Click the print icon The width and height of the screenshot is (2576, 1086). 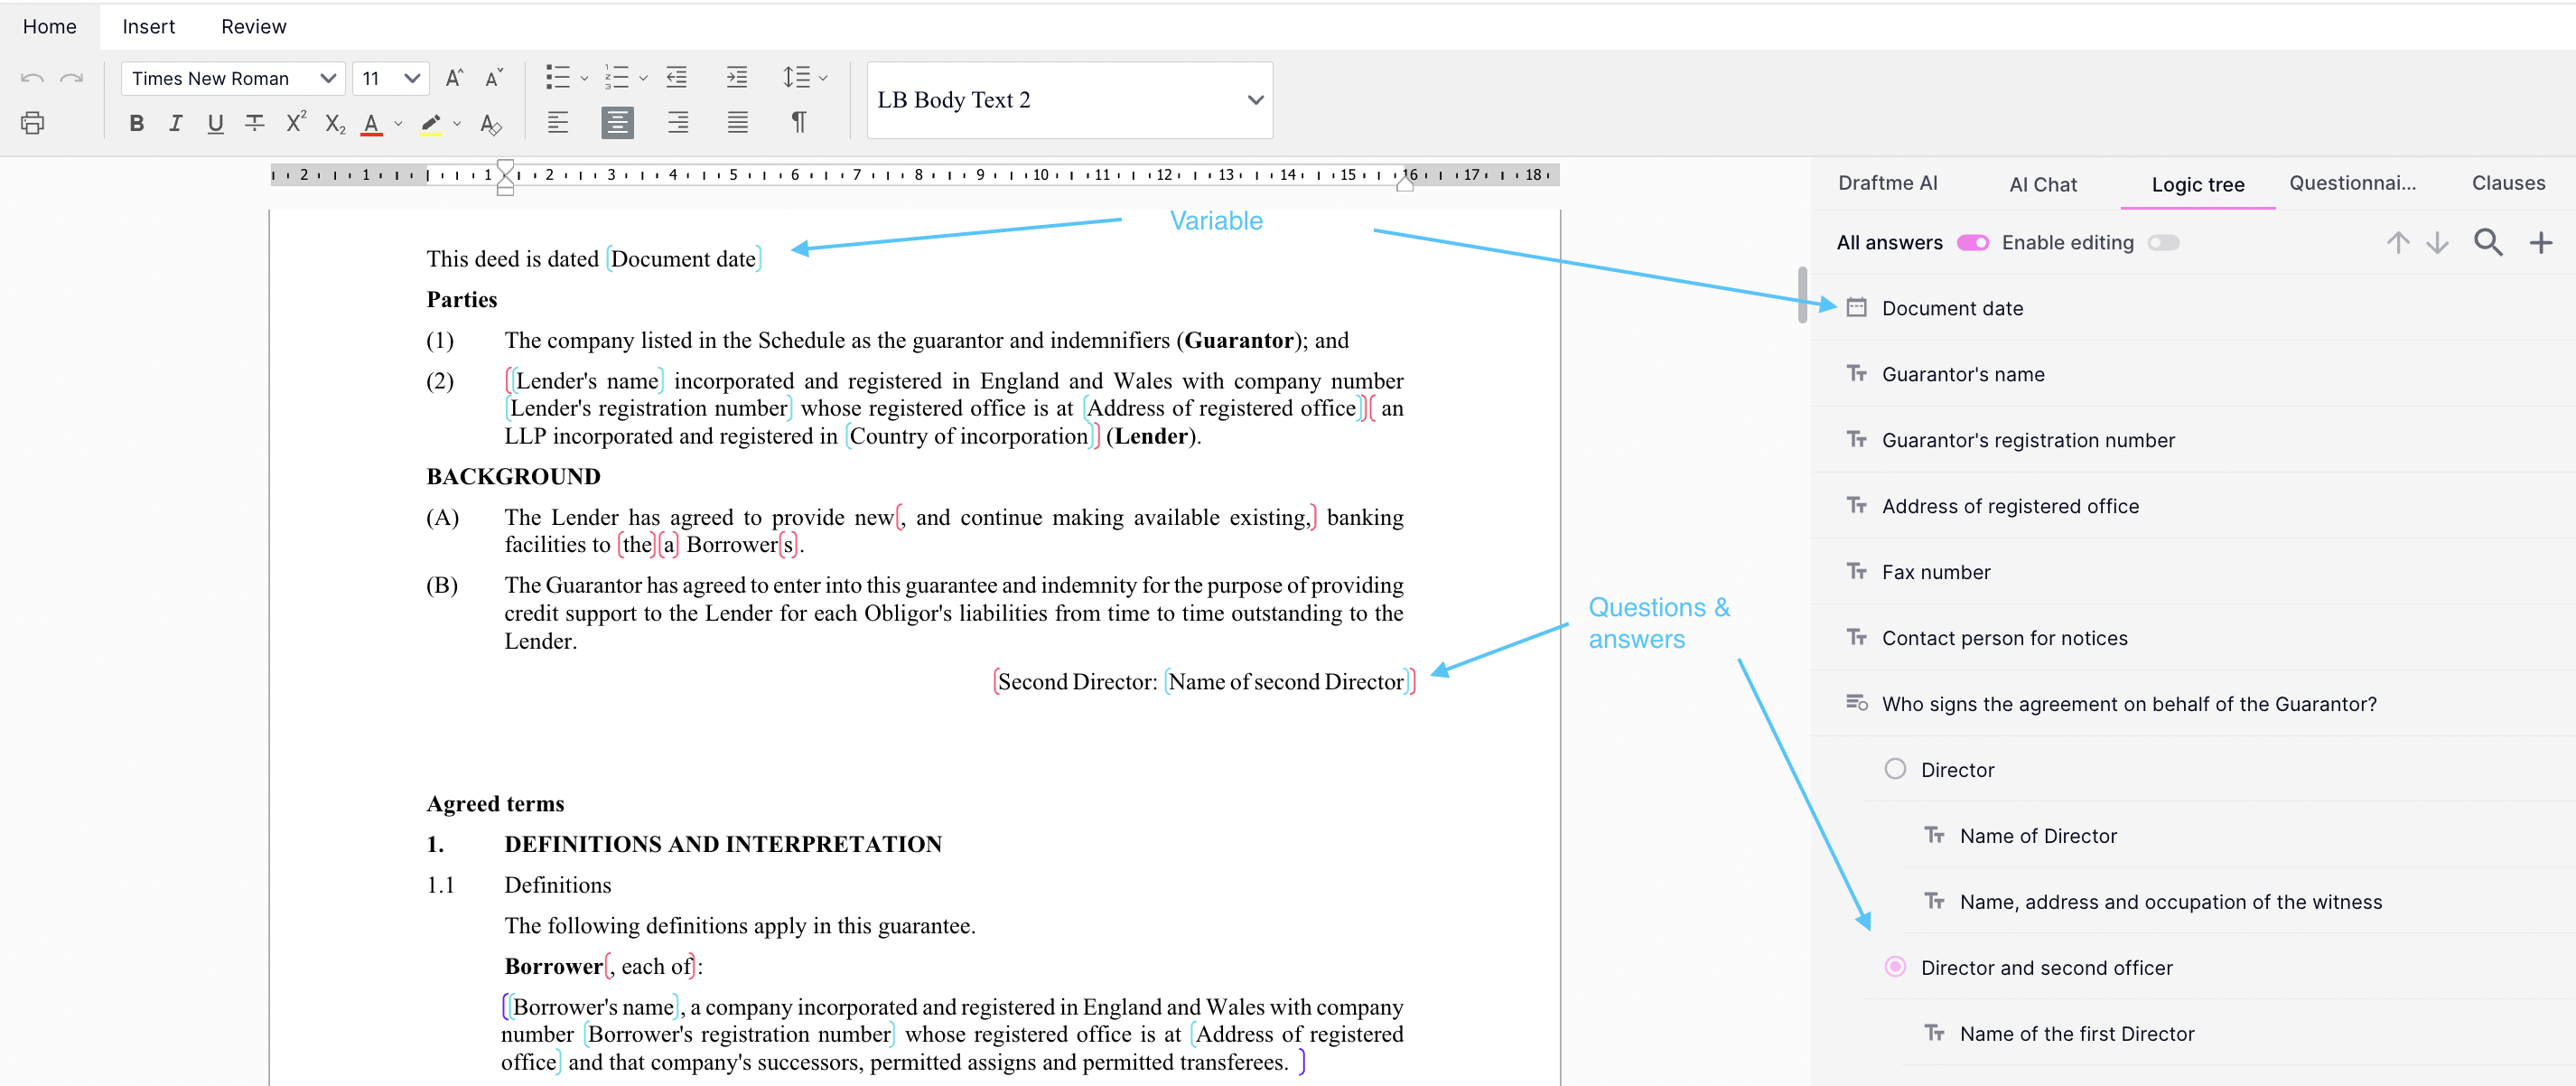click(x=32, y=123)
